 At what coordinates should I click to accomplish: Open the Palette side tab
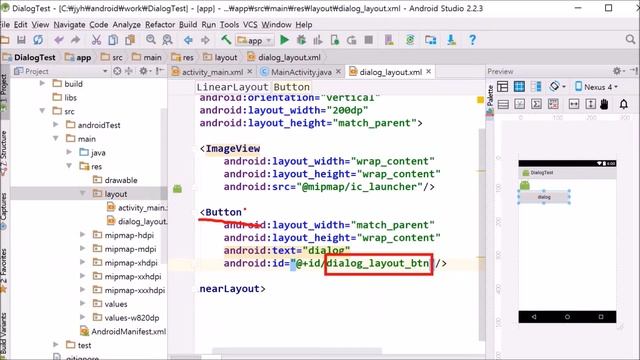pyautogui.click(x=490, y=100)
